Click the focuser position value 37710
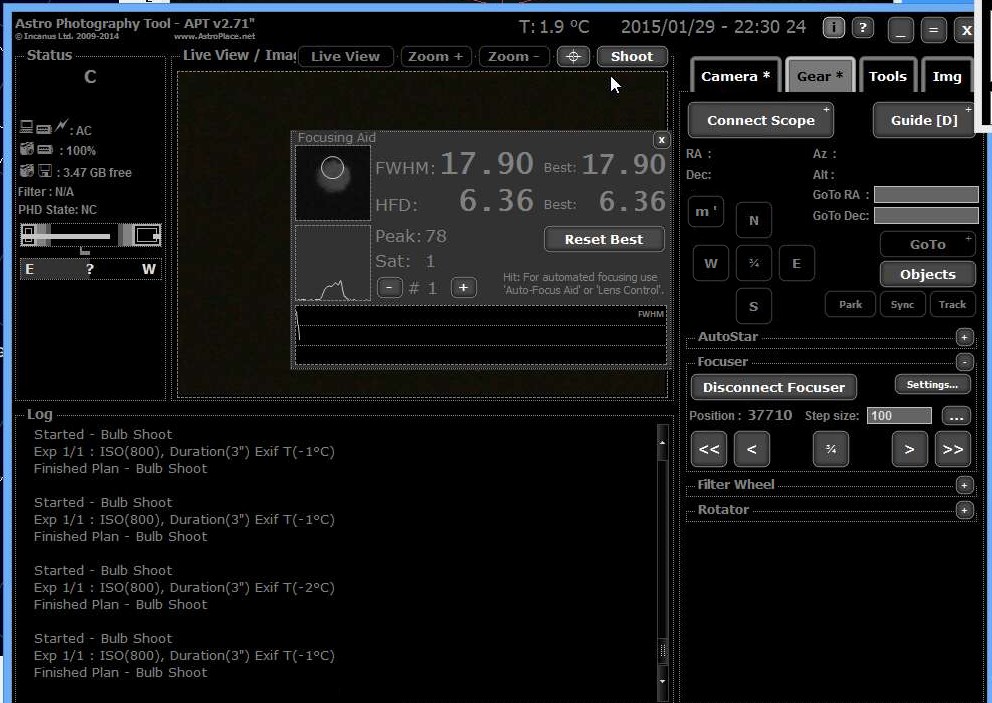The image size is (992, 703). coord(769,415)
